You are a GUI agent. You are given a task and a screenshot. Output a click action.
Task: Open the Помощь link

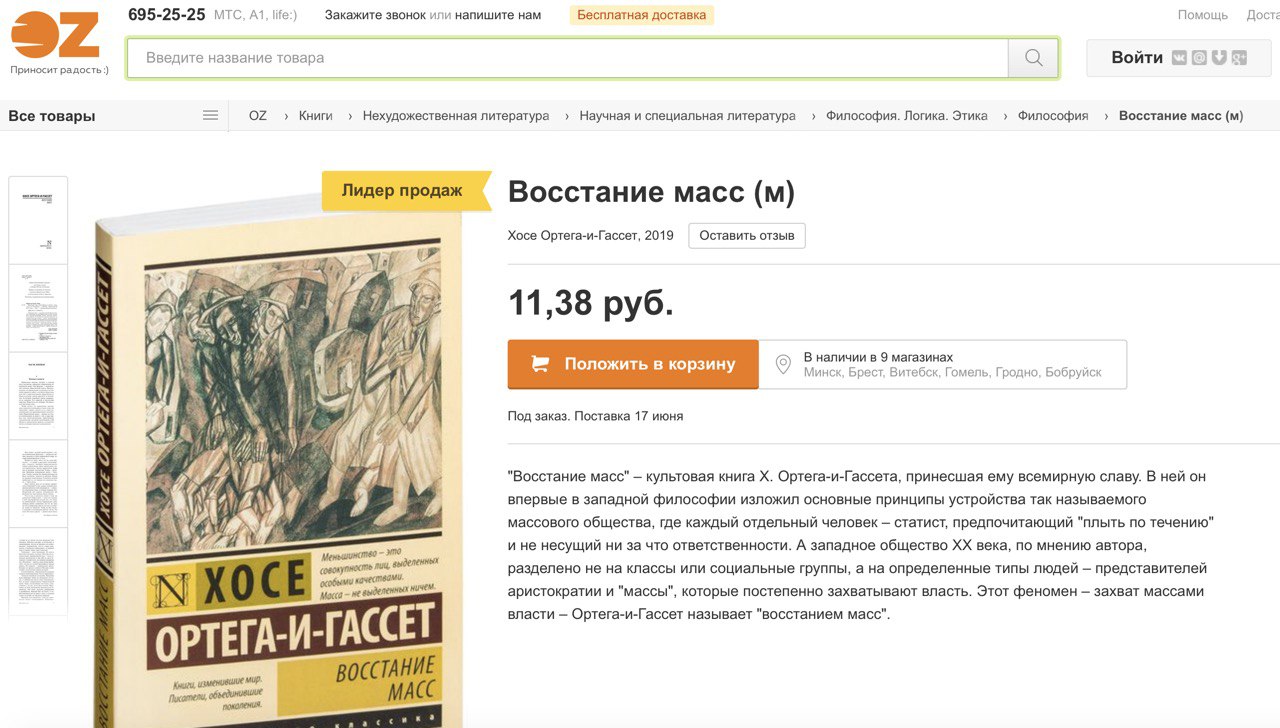1203,15
